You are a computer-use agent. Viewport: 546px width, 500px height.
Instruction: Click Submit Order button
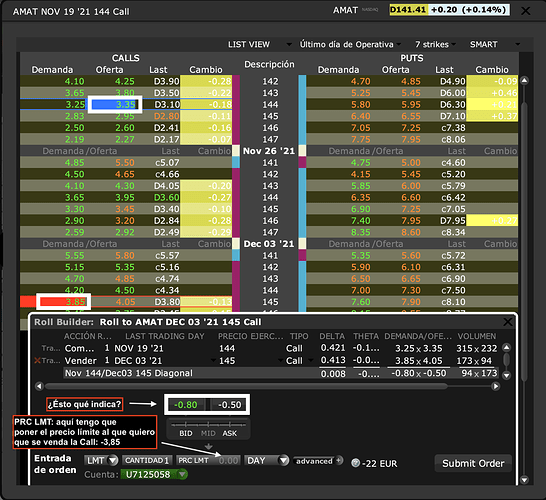pyautogui.click(x=473, y=463)
